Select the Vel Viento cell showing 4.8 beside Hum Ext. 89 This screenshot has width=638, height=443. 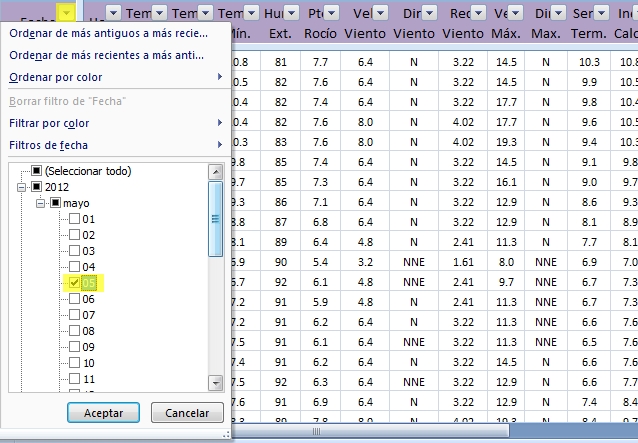[x=365, y=242]
